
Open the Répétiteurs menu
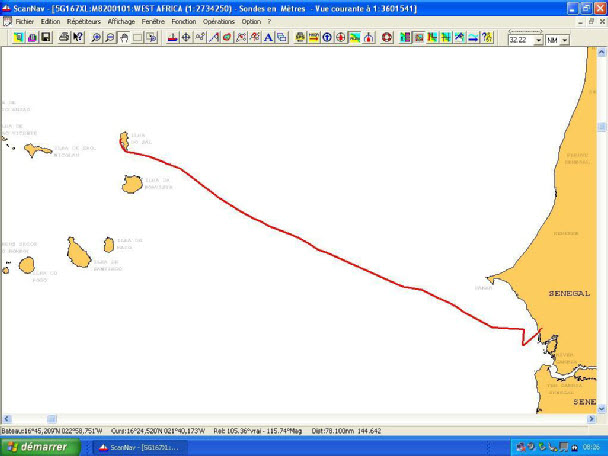(x=83, y=21)
